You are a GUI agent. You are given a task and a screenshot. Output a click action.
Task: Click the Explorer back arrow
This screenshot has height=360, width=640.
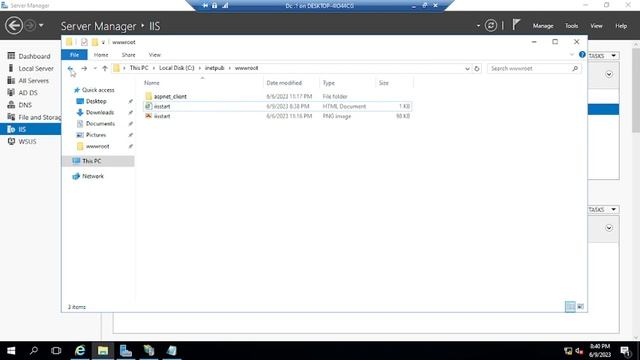click(70, 69)
